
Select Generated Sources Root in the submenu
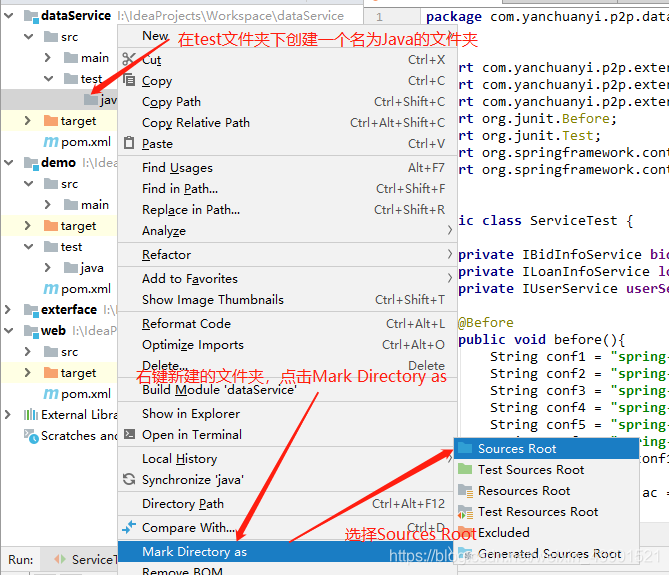tap(547, 554)
